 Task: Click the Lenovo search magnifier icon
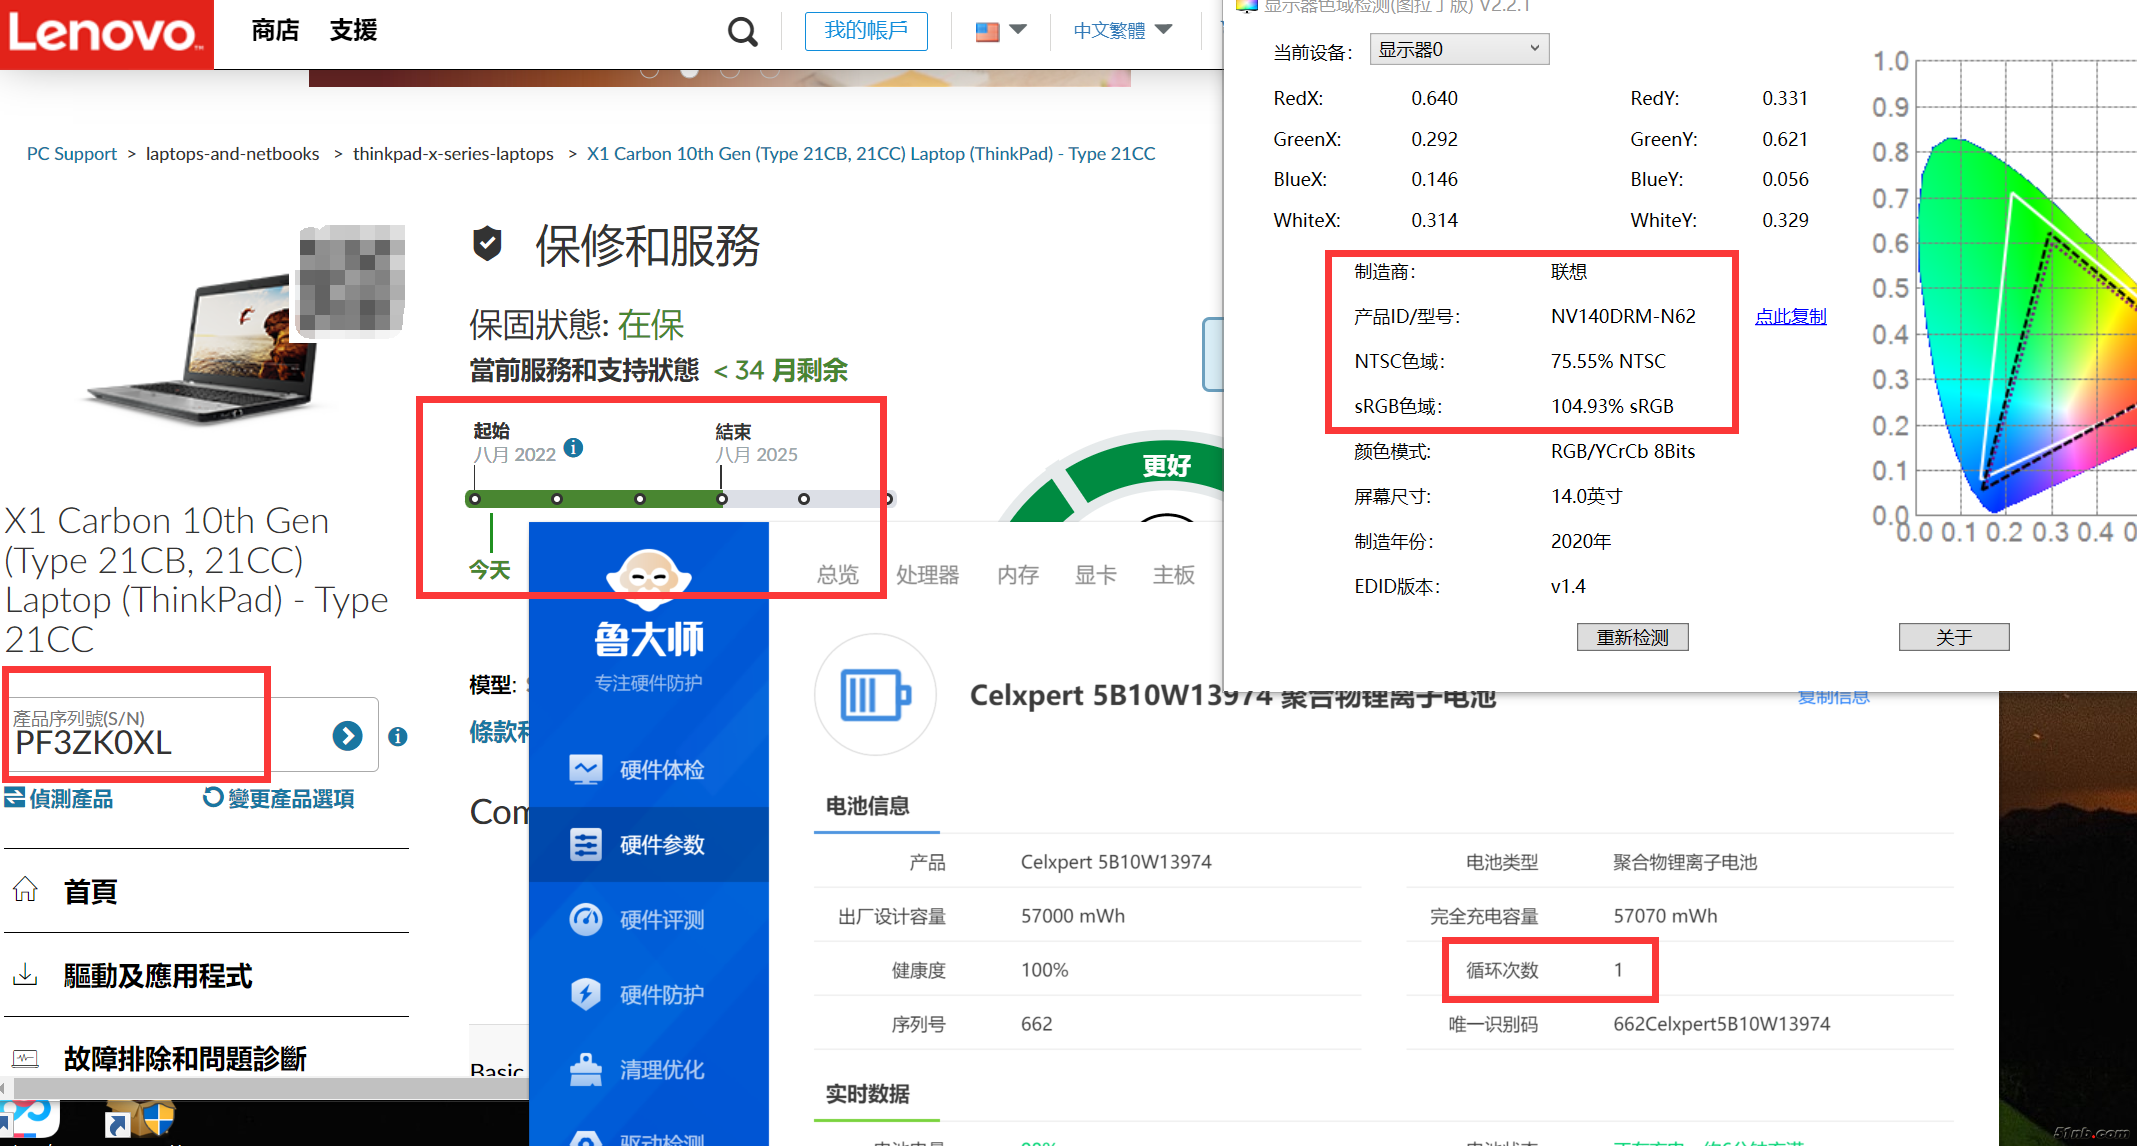pos(741,32)
